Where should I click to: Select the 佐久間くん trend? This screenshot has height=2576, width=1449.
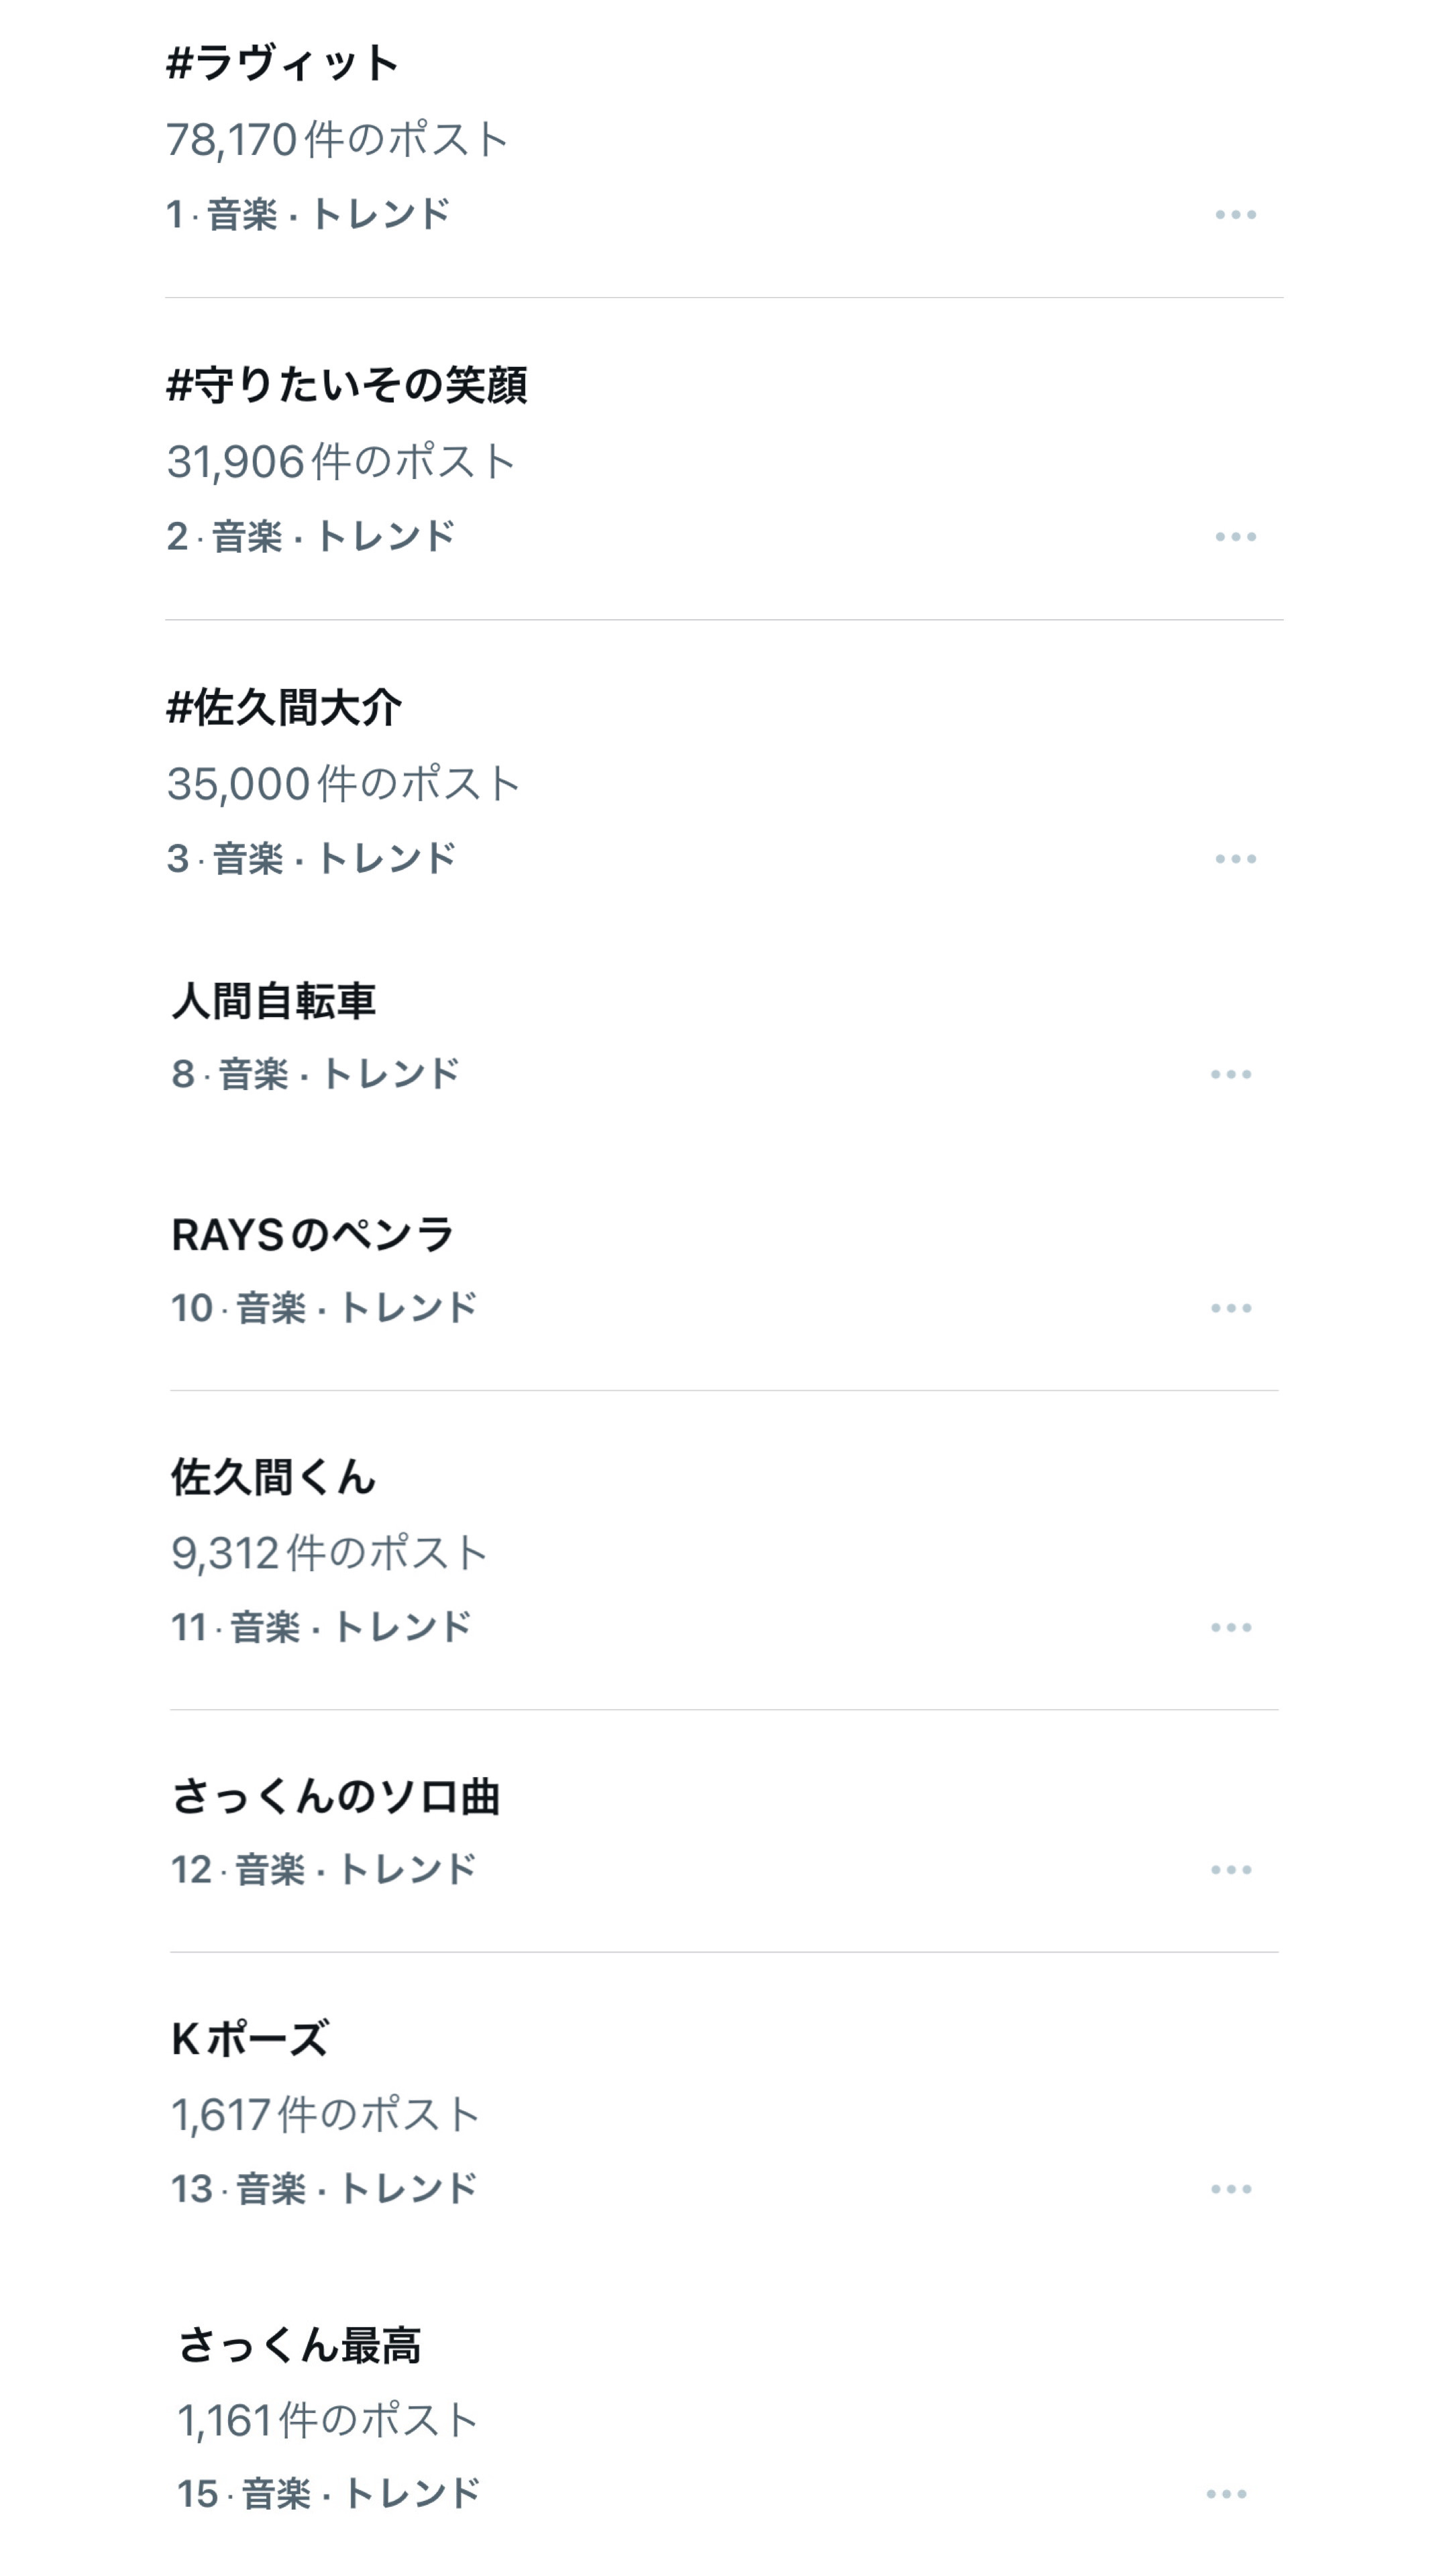tap(273, 1477)
